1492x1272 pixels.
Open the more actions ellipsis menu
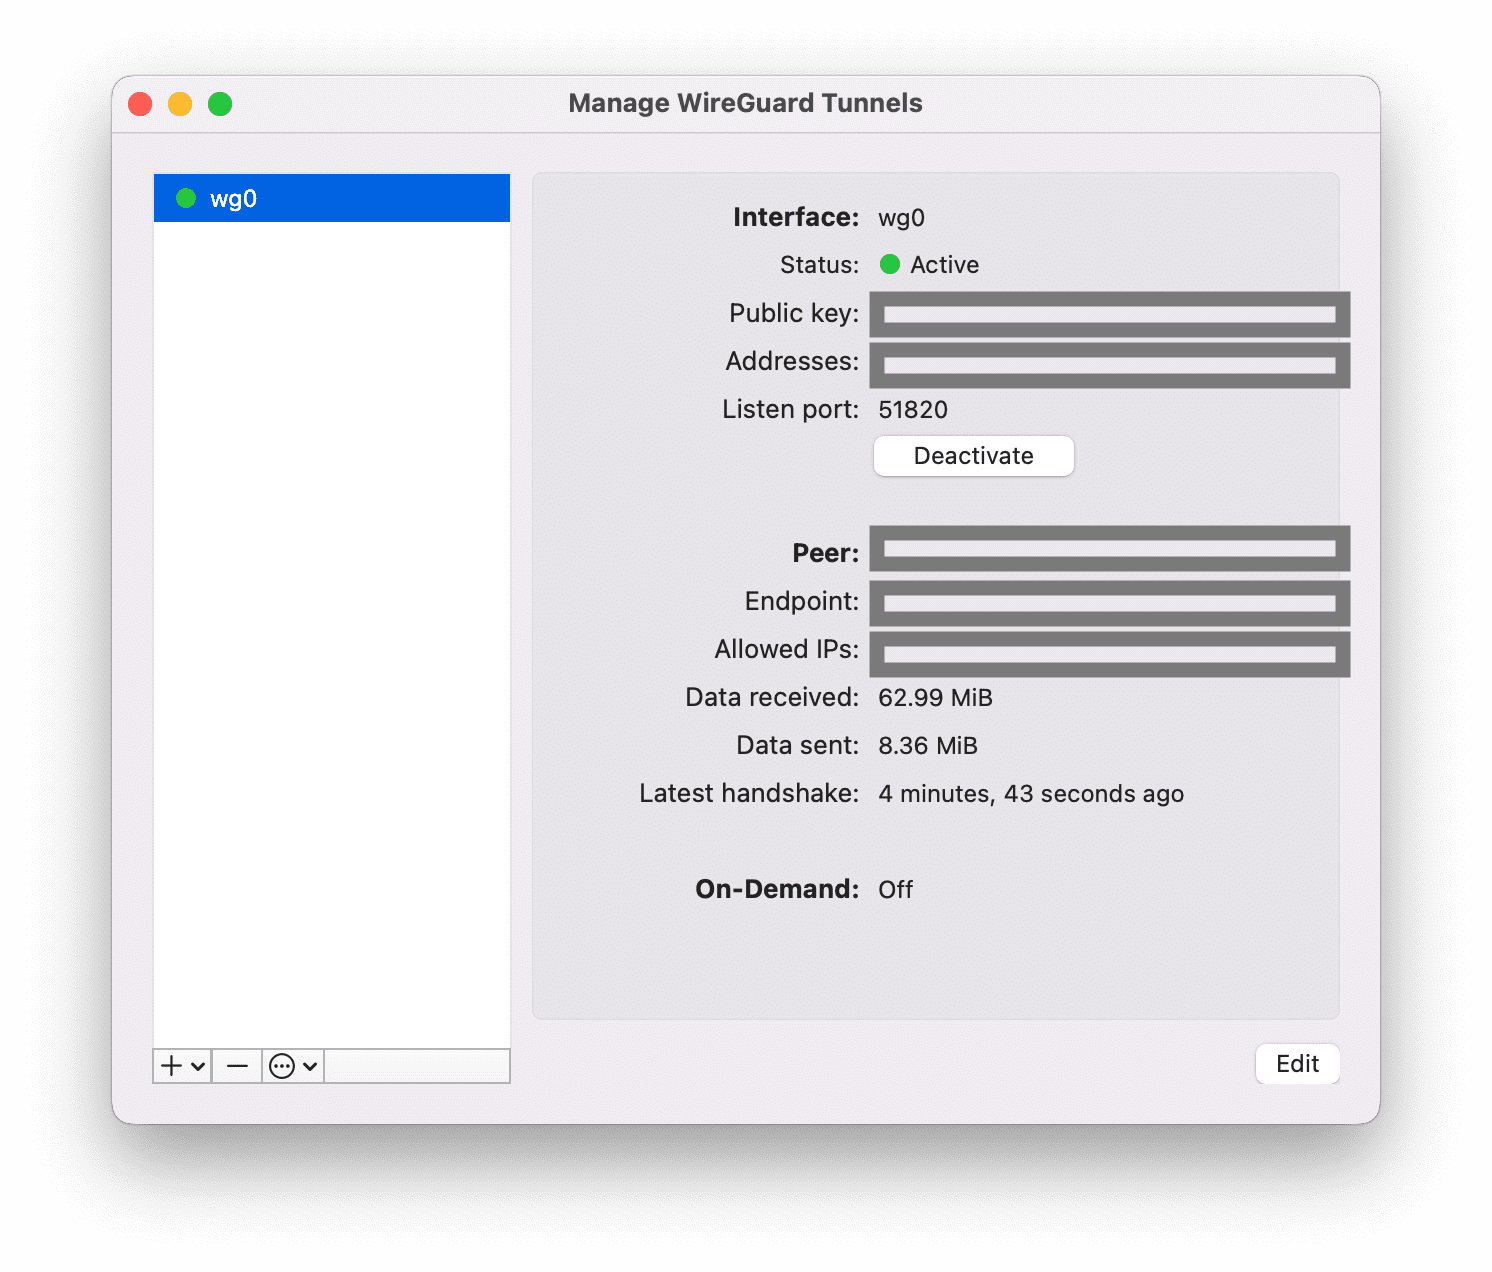[x=293, y=1066]
